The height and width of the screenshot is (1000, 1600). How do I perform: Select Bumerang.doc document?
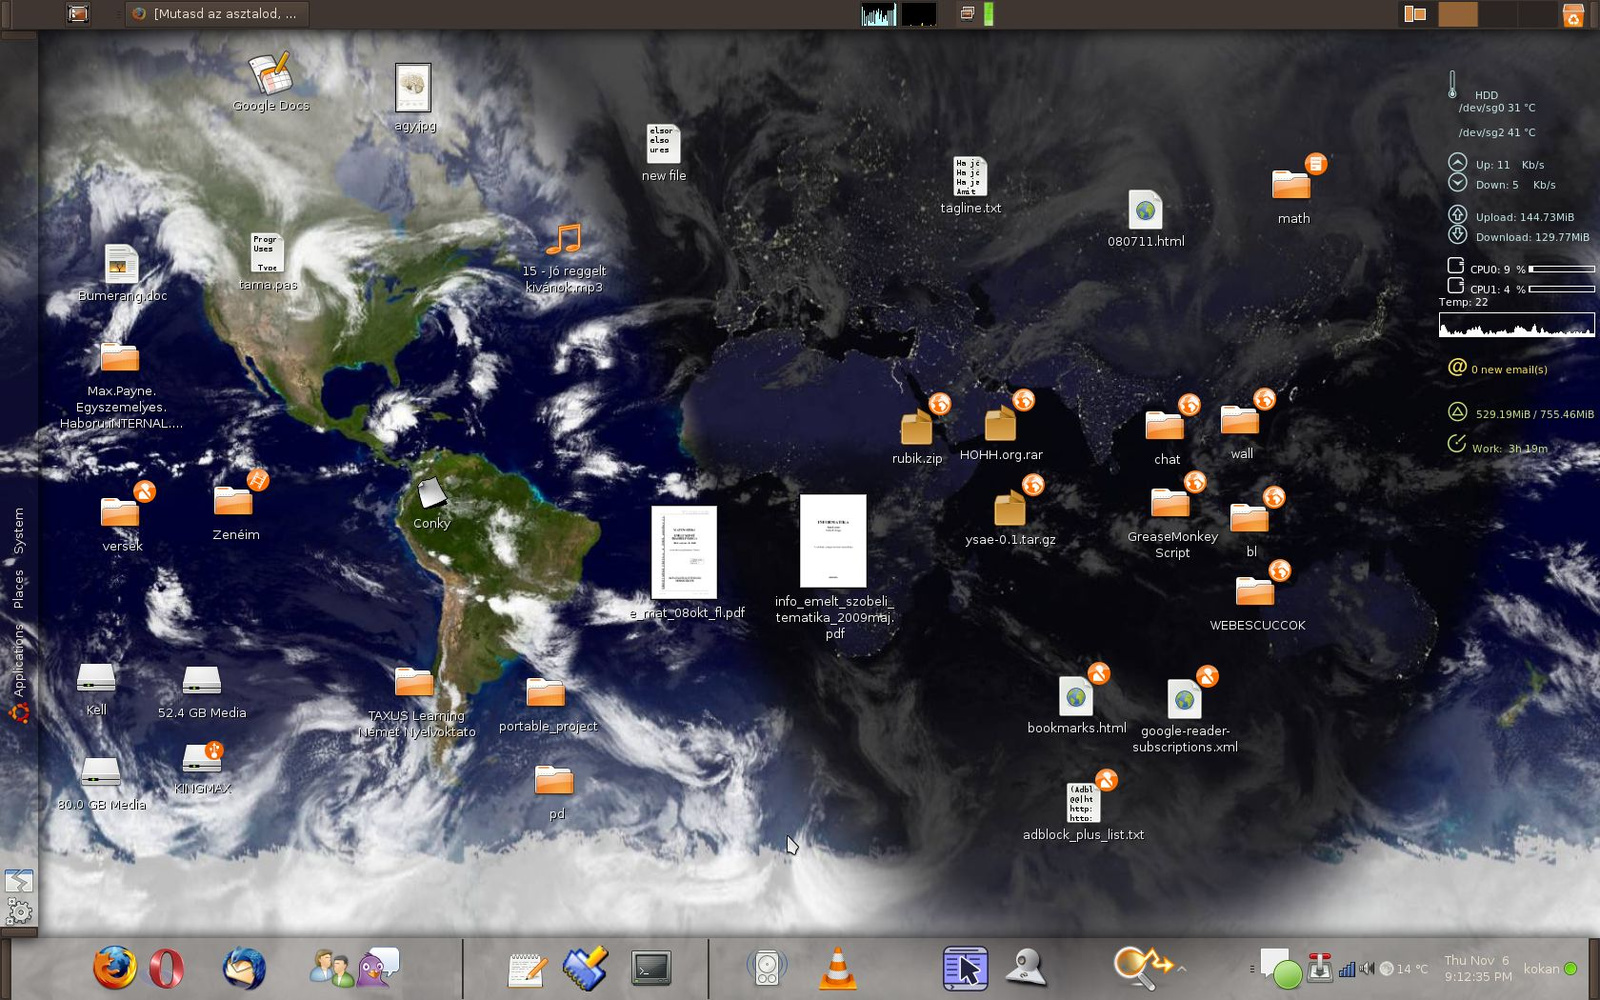(x=122, y=272)
